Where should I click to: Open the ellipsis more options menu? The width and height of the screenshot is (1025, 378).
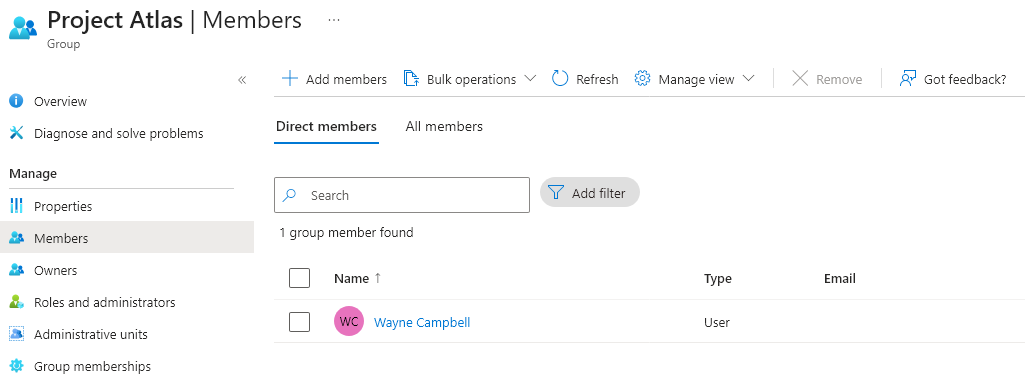334,20
